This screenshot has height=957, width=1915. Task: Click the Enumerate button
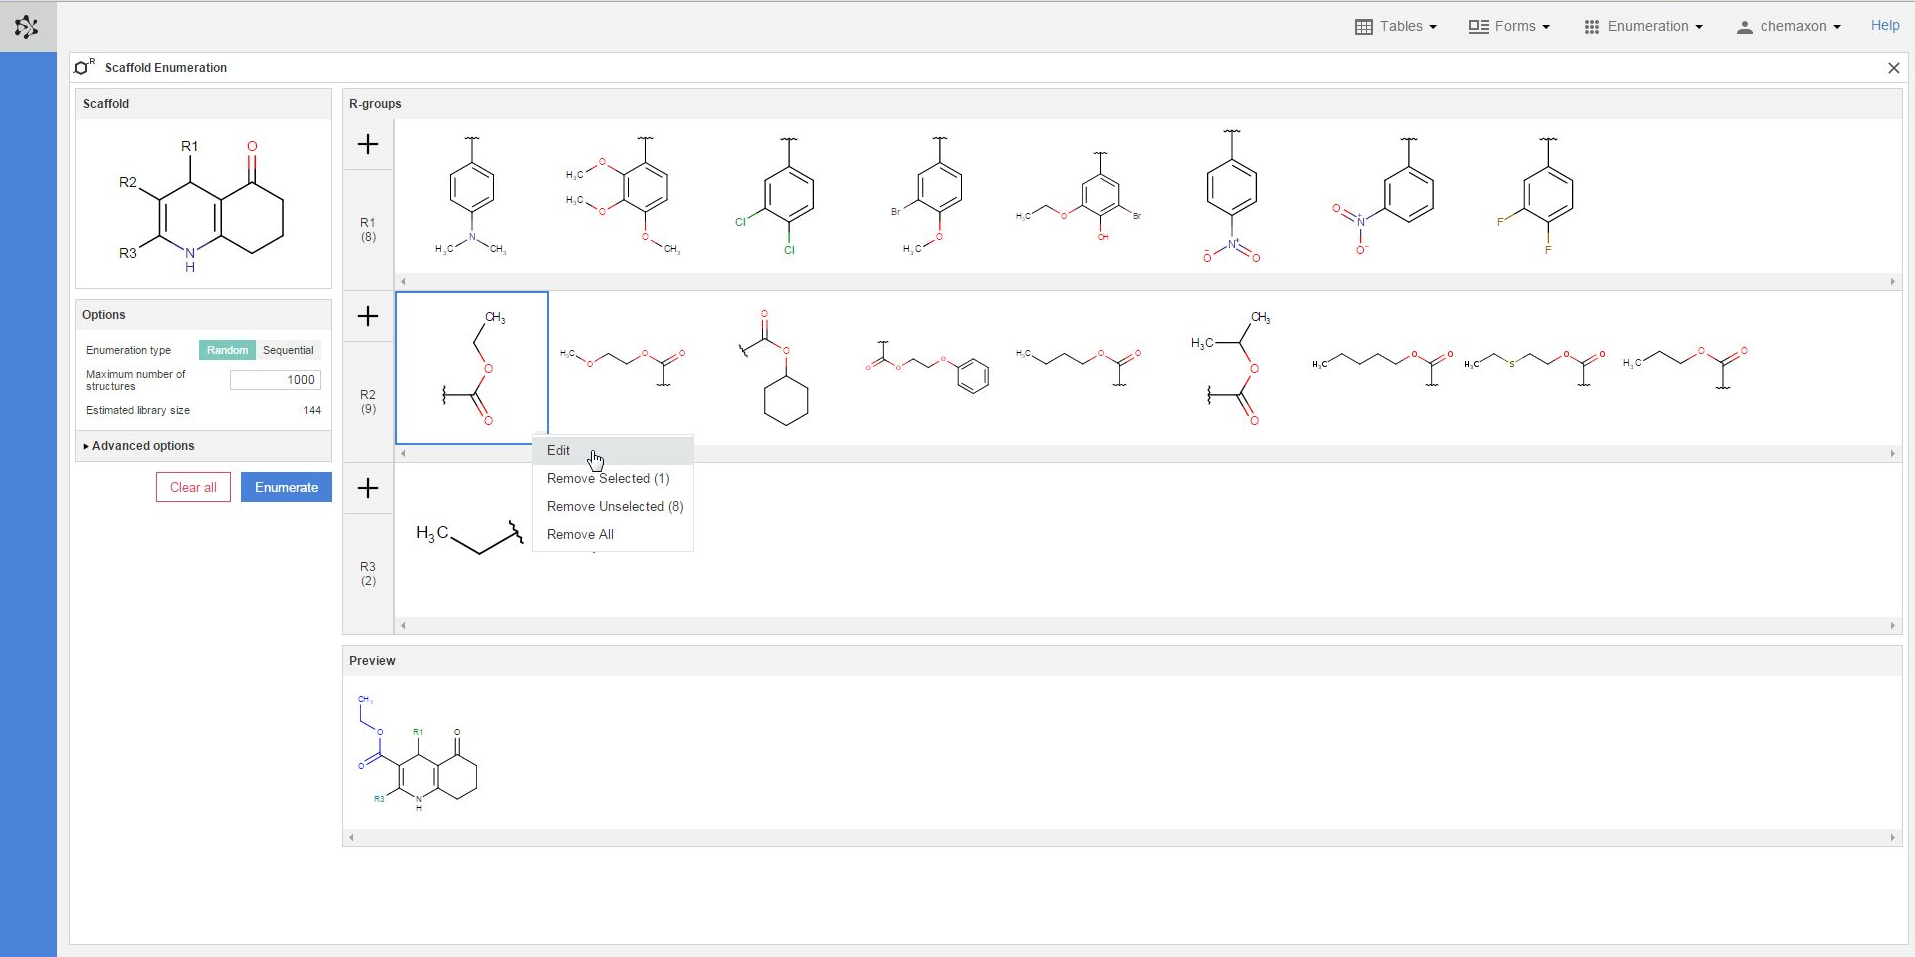tap(286, 488)
